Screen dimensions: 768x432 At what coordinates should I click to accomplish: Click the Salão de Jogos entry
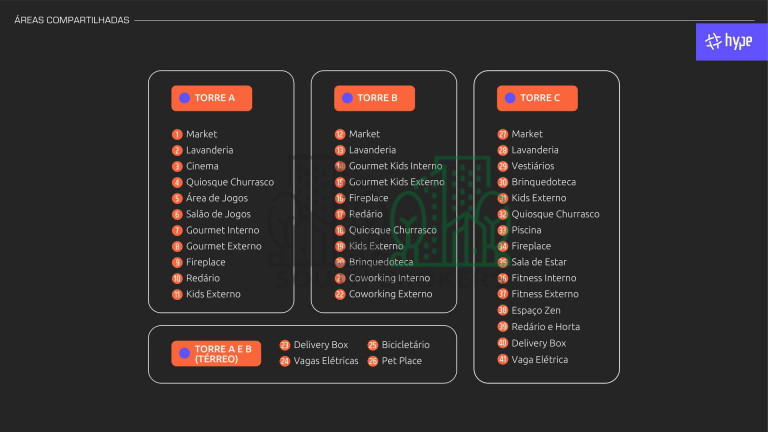point(218,214)
